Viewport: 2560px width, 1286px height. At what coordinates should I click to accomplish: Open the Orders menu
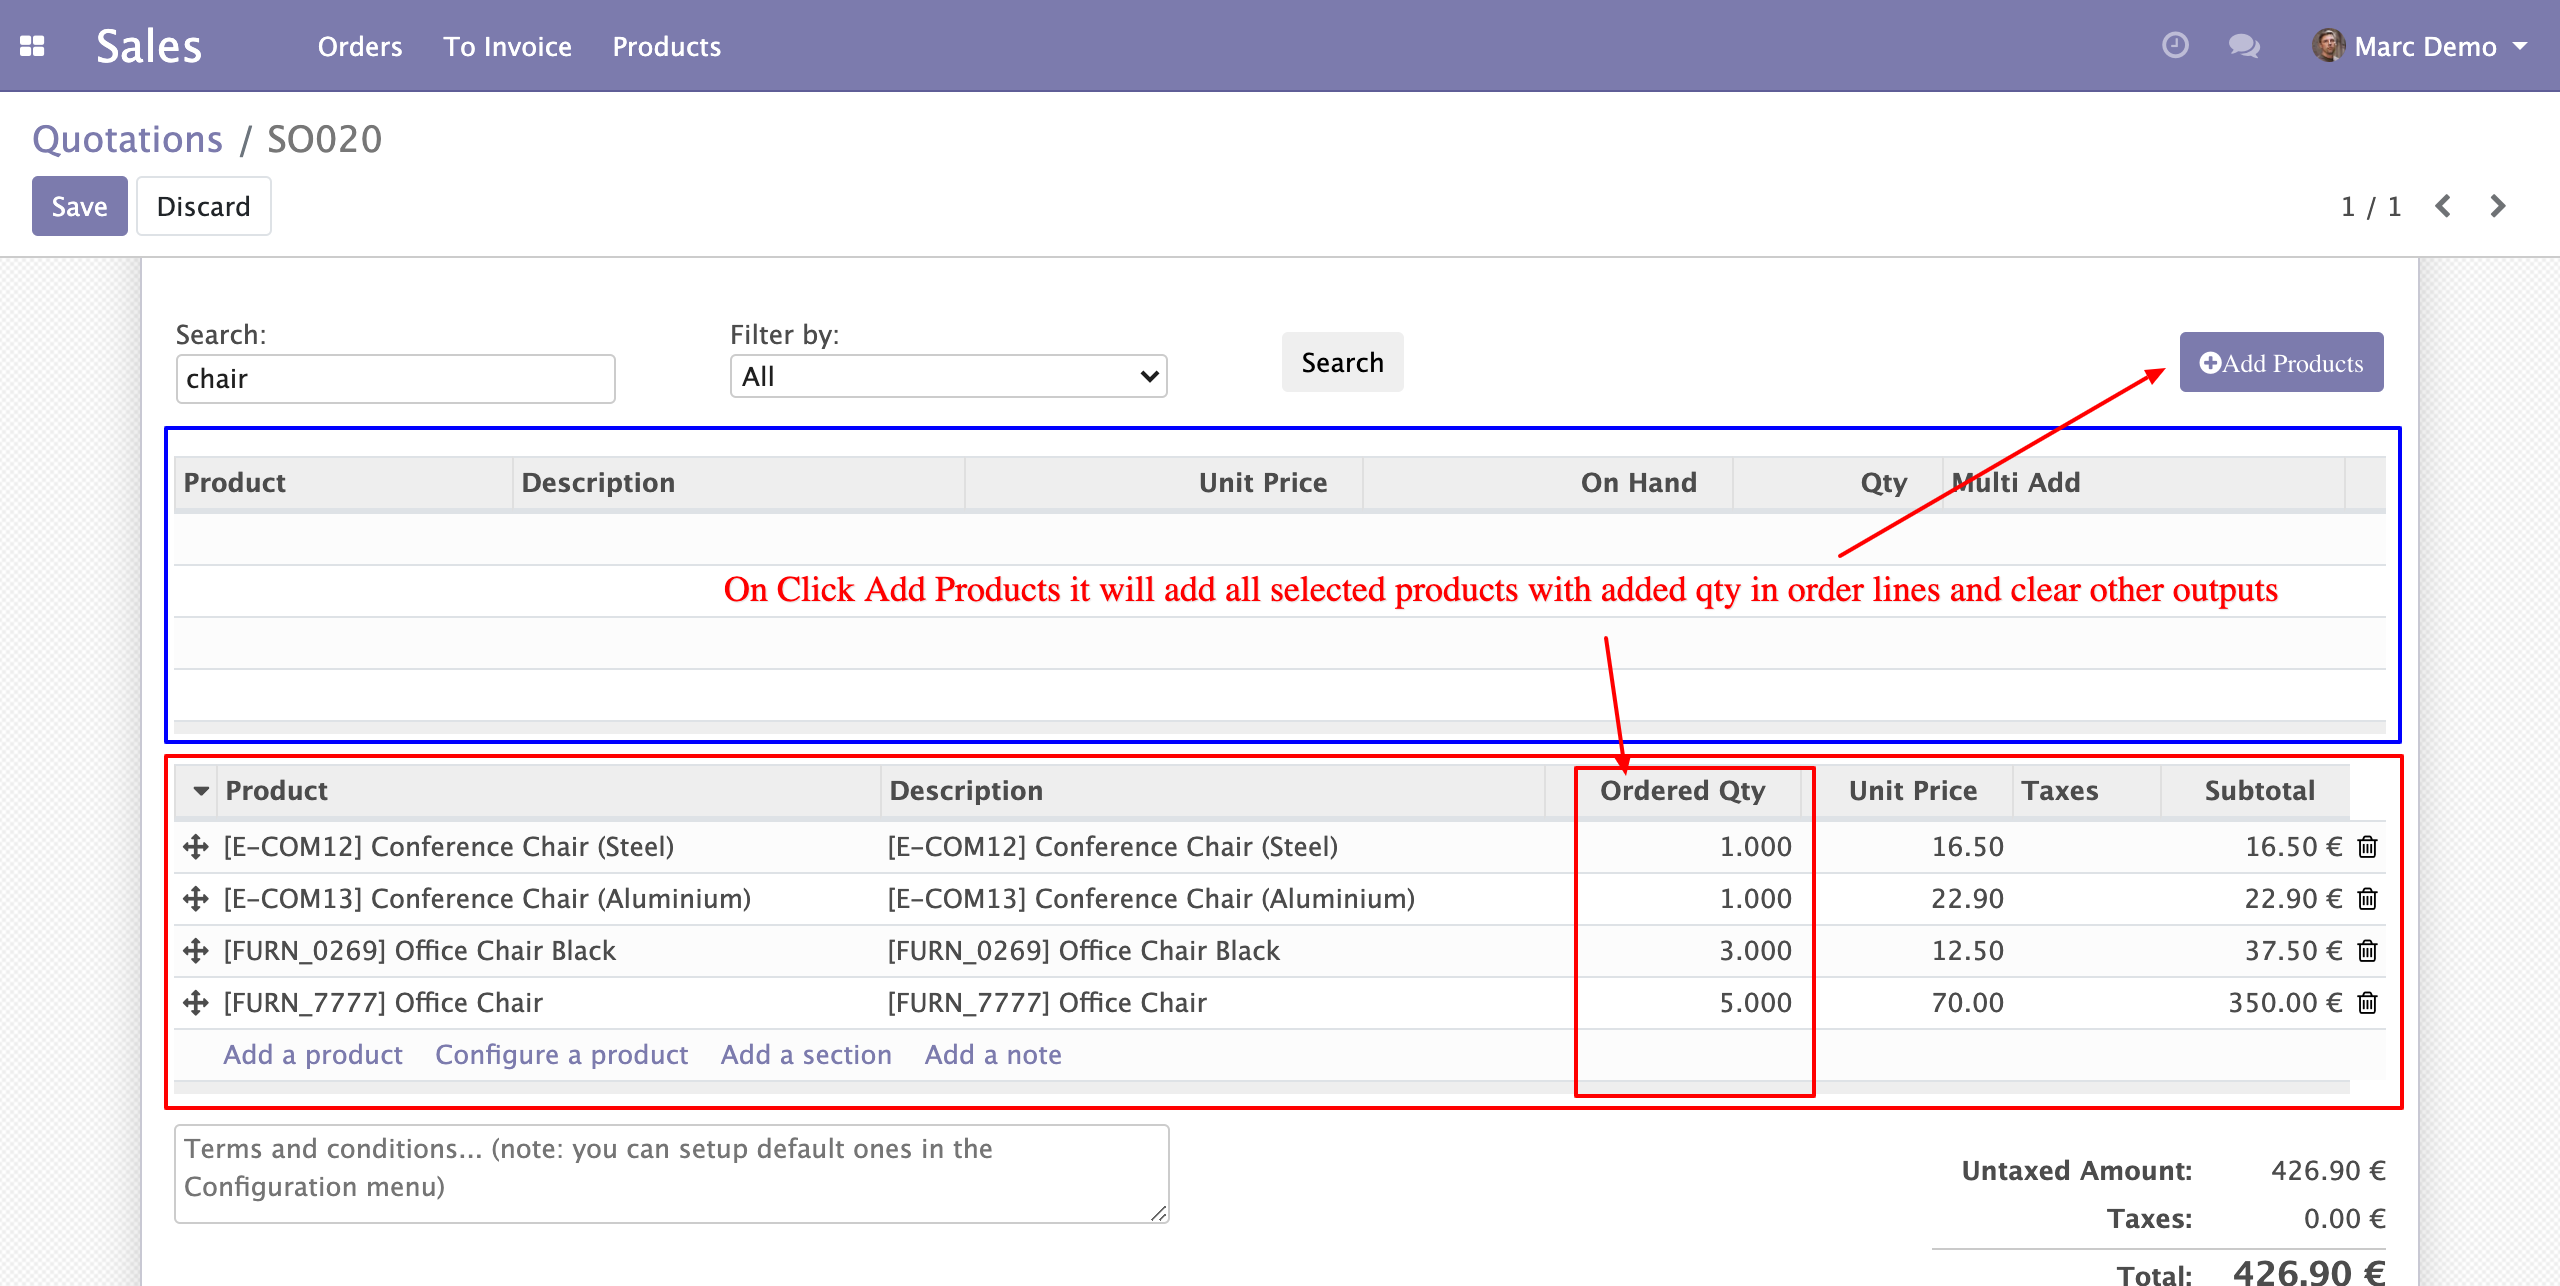tap(359, 46)
